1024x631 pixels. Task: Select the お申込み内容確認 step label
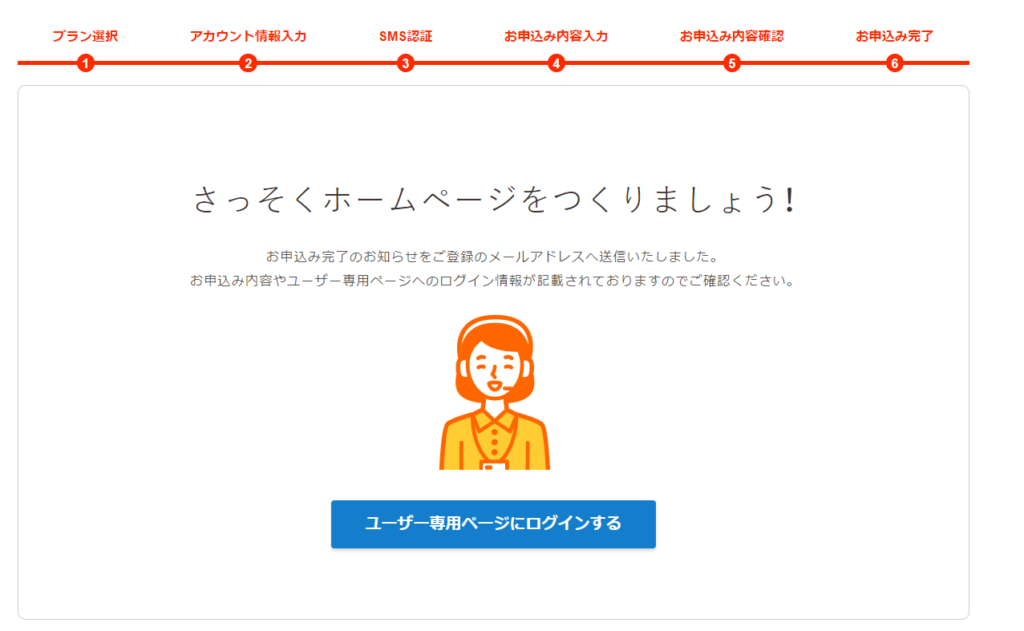731,36
